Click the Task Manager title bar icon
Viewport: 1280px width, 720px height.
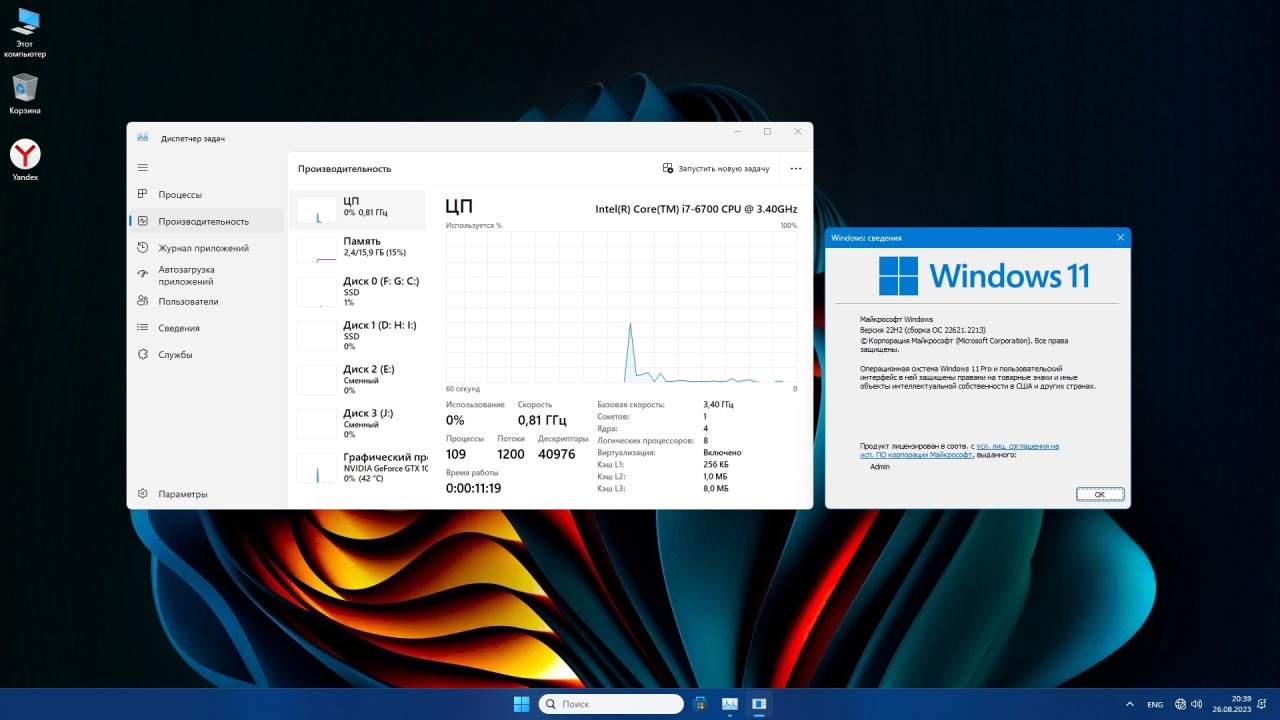coord(143,137)
